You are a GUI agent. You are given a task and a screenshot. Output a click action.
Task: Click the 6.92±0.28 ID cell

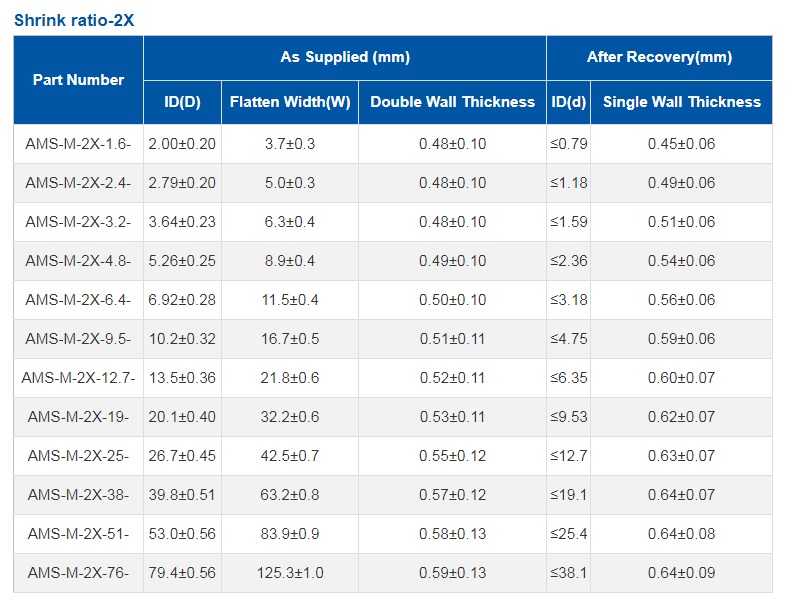click(x=182, y=300)
